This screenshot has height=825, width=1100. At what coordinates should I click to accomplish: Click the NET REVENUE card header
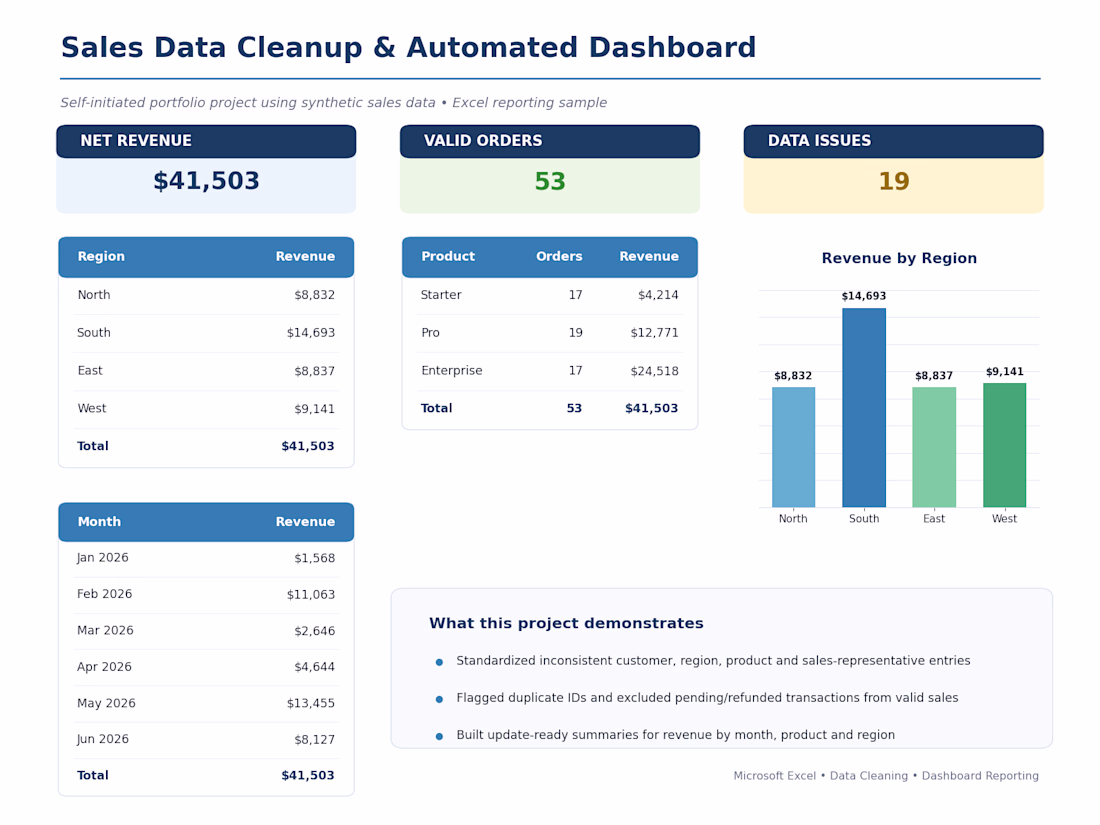point(206,141)
